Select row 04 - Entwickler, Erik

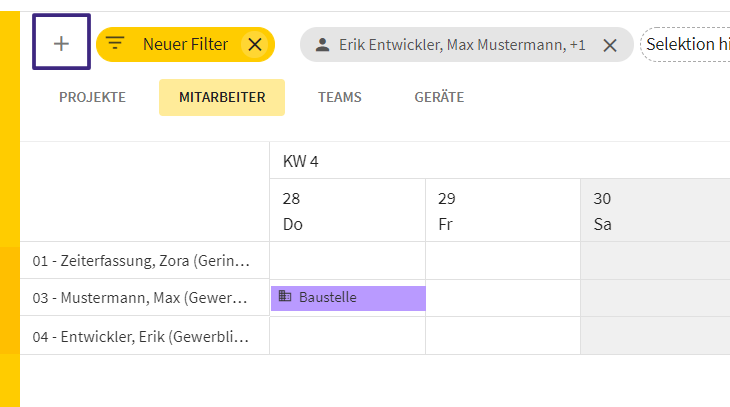pyautogui.click(x=145, y=336)
